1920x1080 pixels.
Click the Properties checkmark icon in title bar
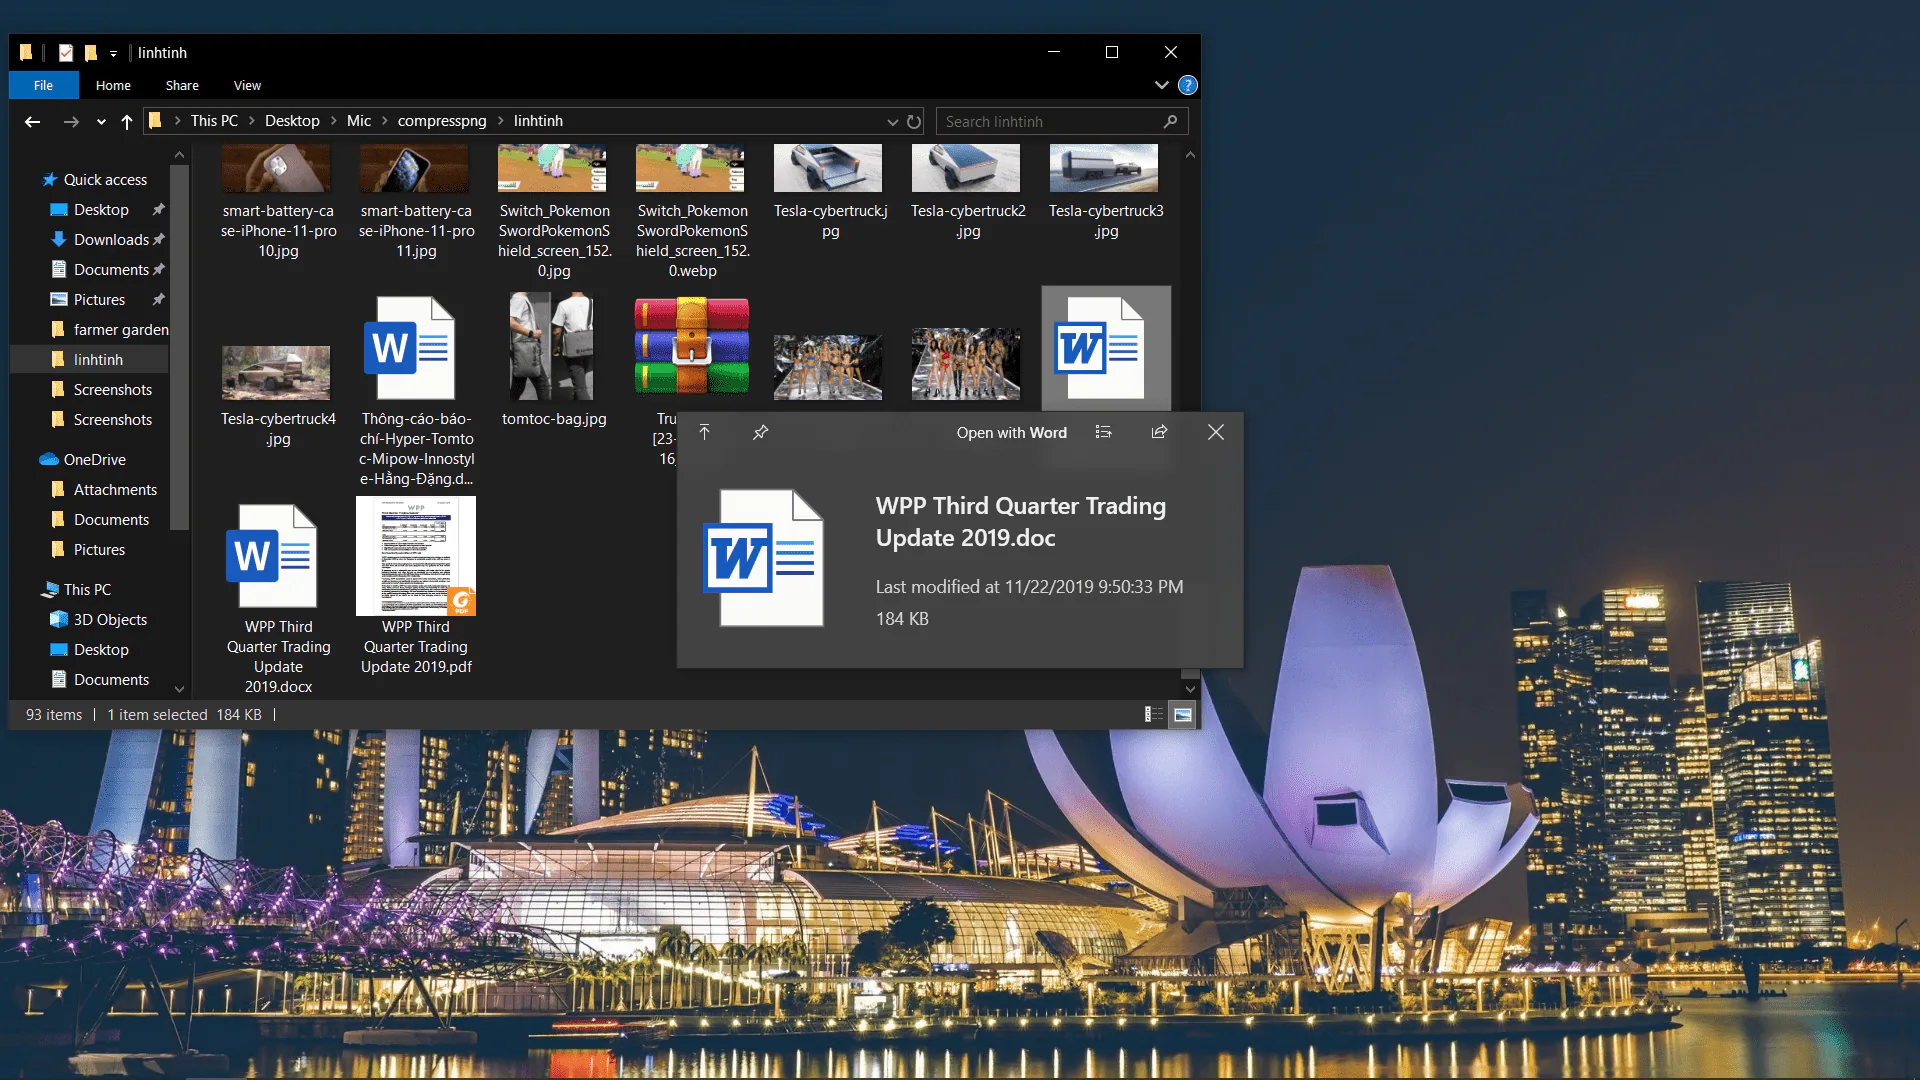click(x=66, y=53)
